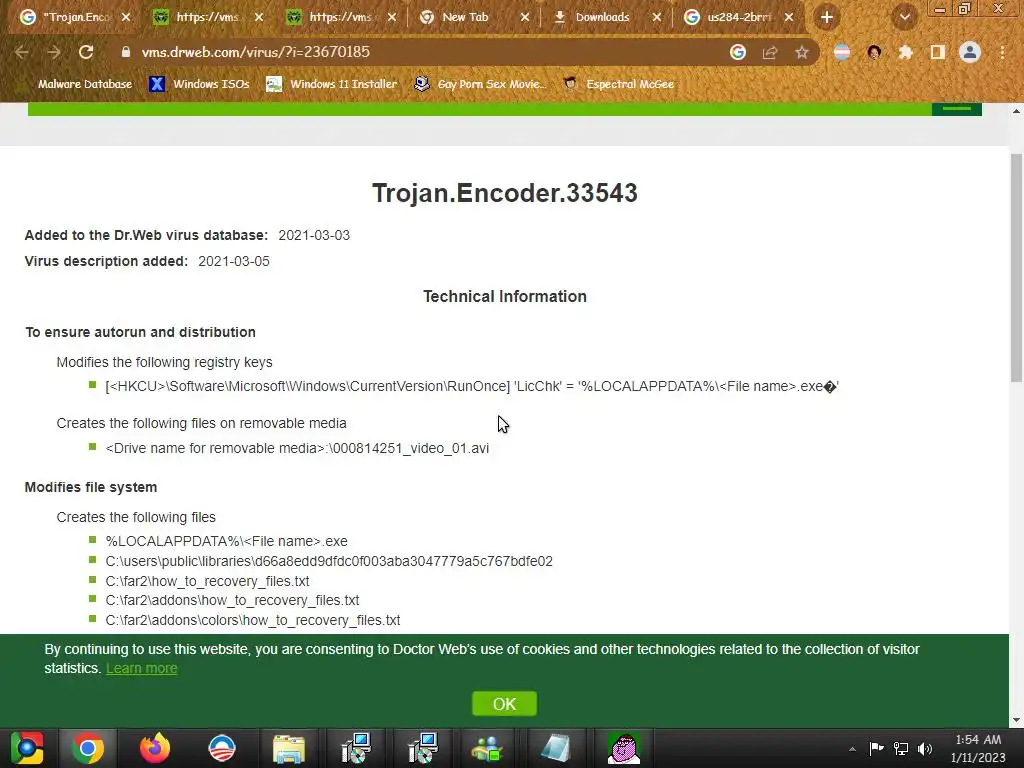Open the Chrome profile avatar
The image size is (1024, 768).
click(970, 52)
